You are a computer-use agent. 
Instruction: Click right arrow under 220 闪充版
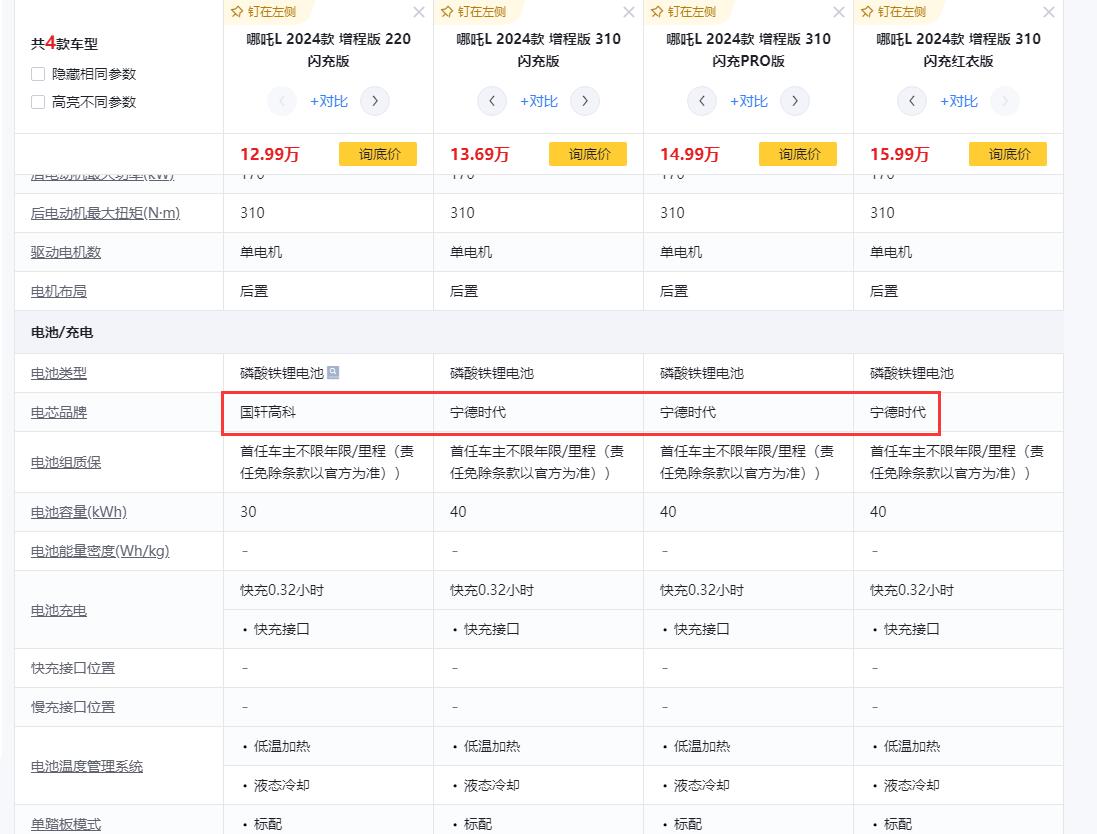[x=375, y=101]
